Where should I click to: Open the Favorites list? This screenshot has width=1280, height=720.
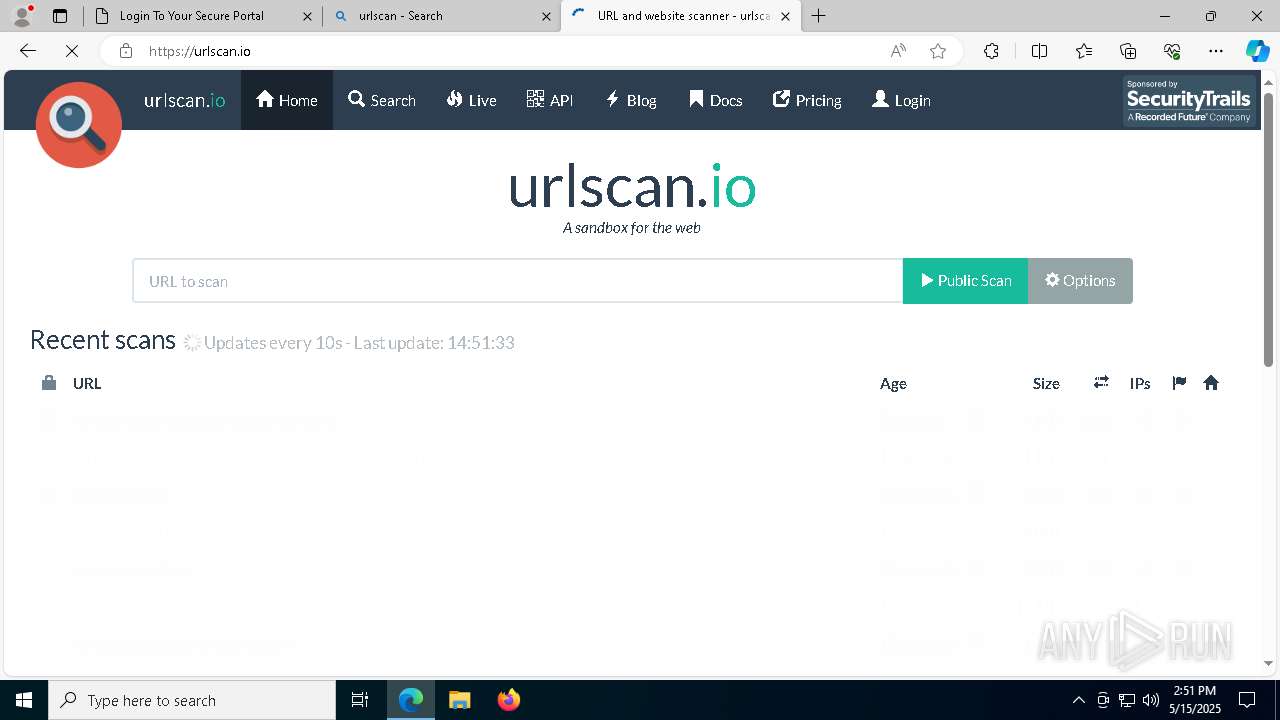pos(1084,51)
